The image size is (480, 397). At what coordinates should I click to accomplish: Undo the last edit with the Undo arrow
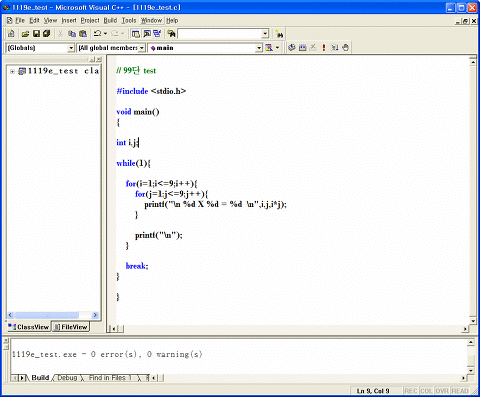pyautogui.click(x=97, y=34)
